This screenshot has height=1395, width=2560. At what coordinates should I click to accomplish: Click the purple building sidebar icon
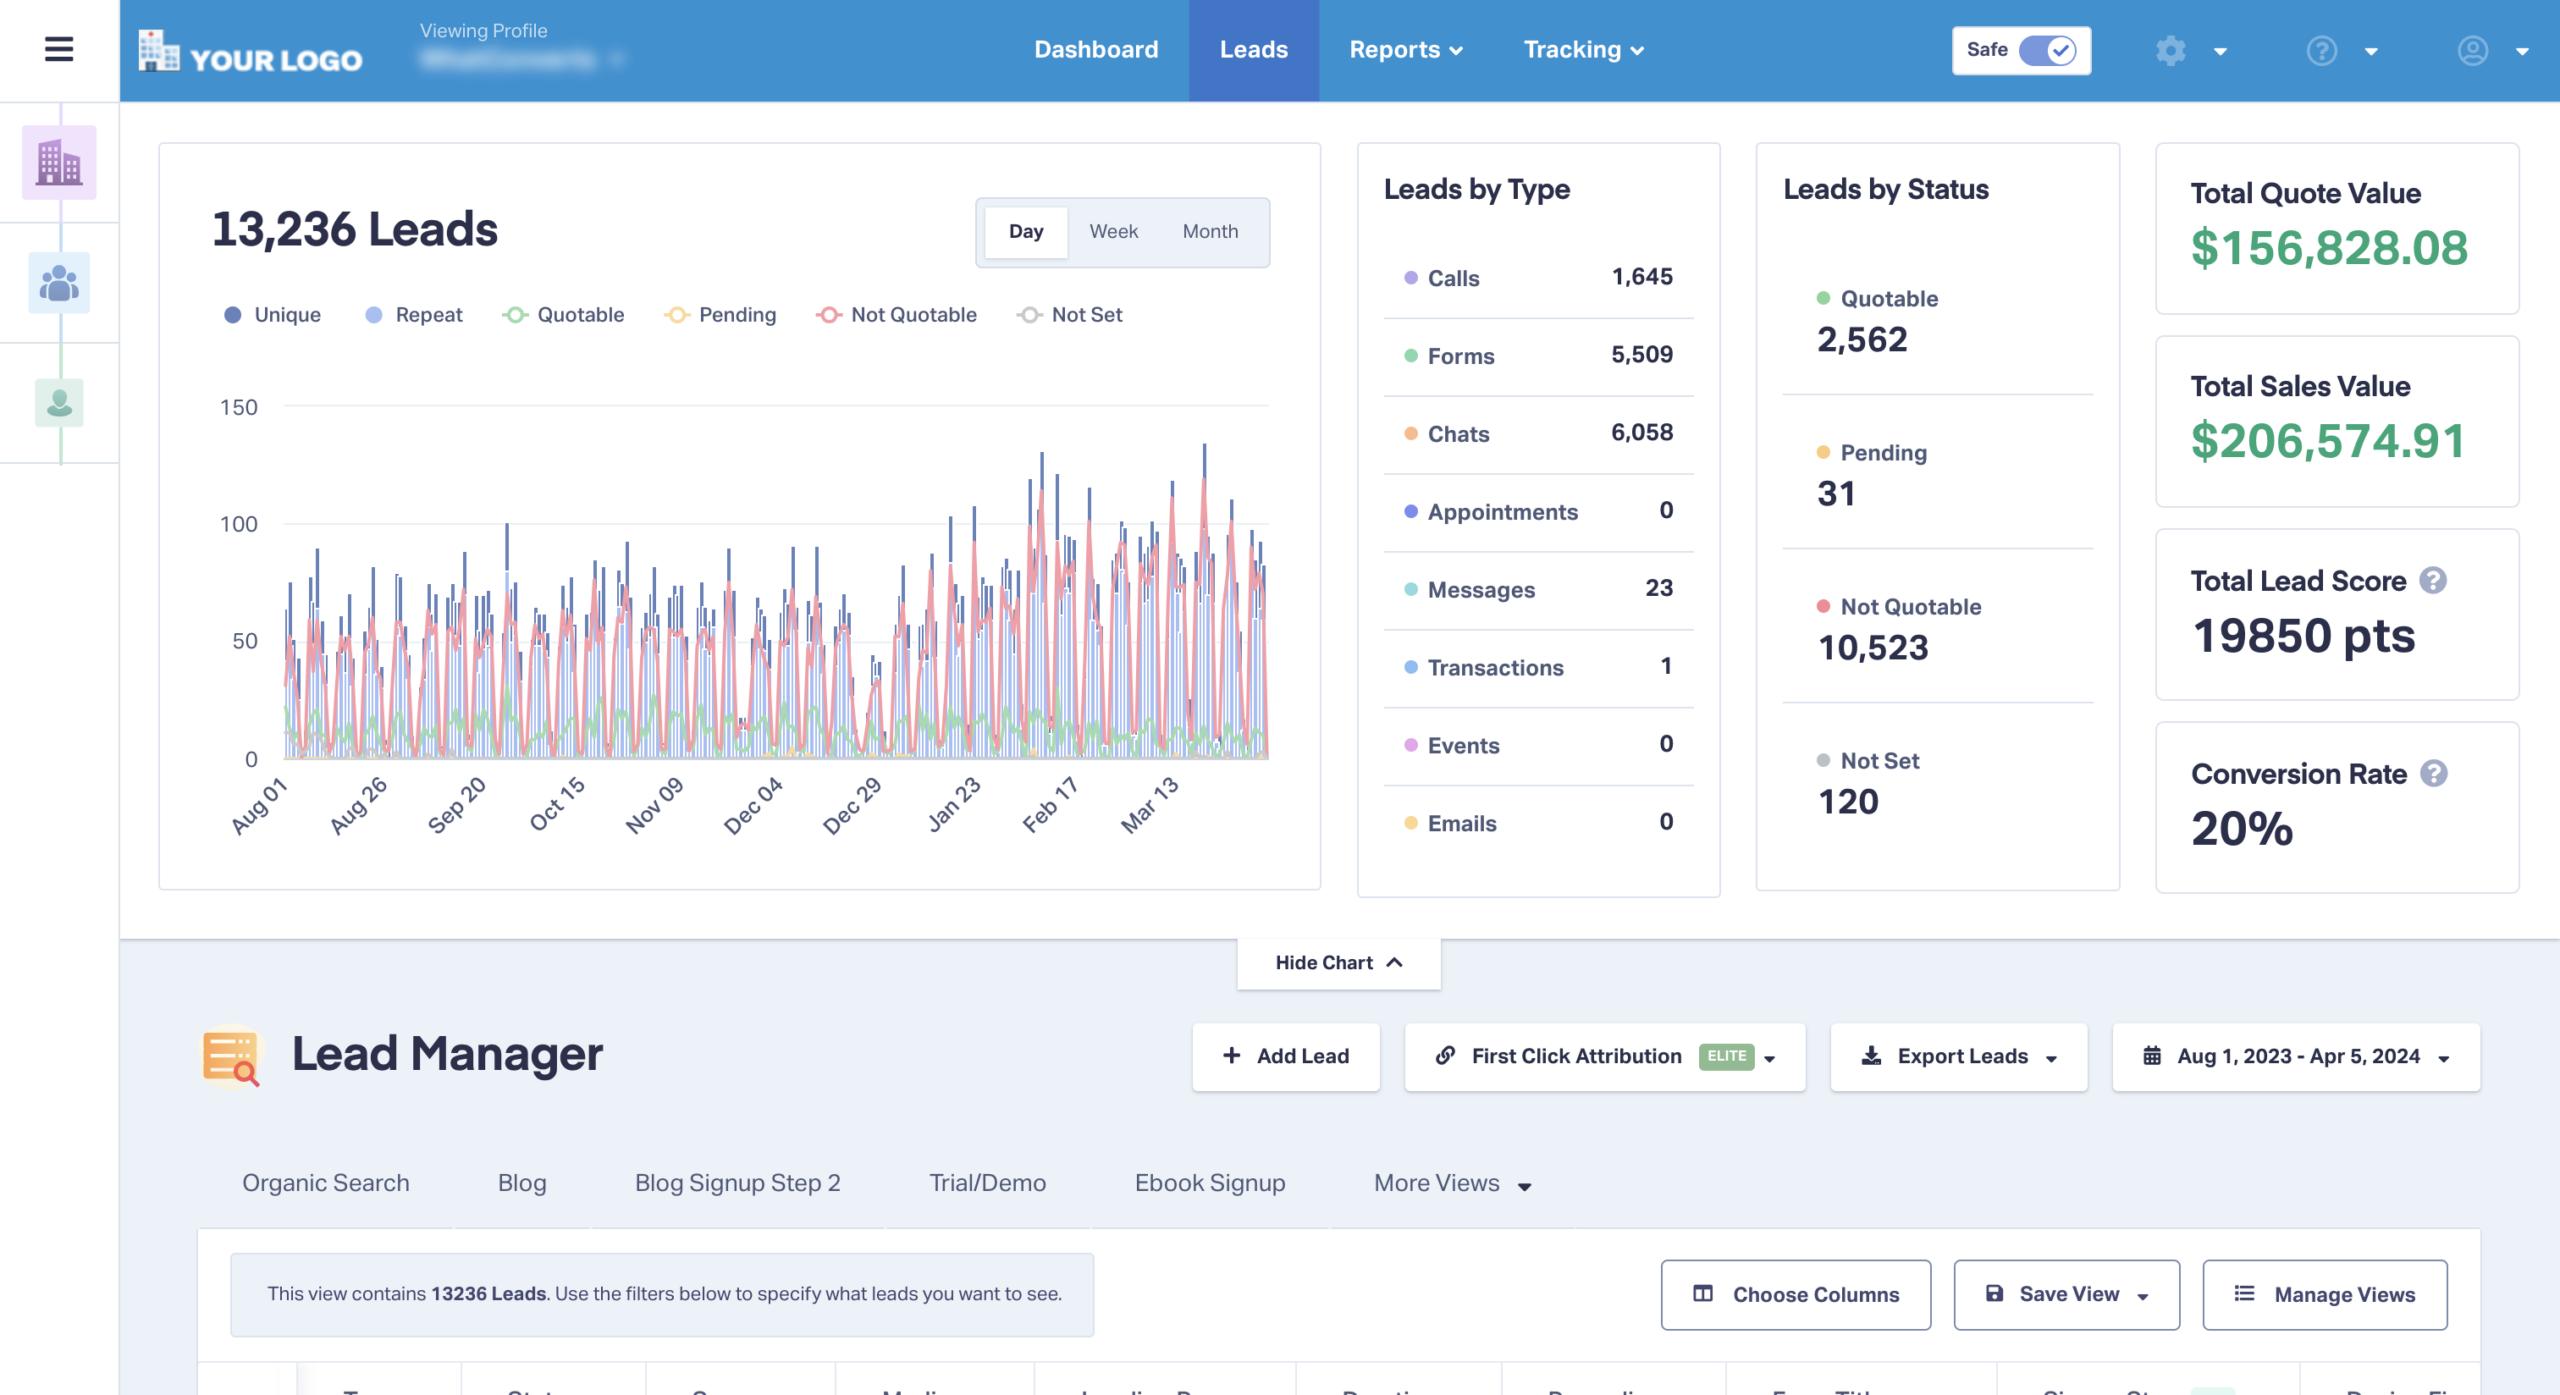pos(59,162)
